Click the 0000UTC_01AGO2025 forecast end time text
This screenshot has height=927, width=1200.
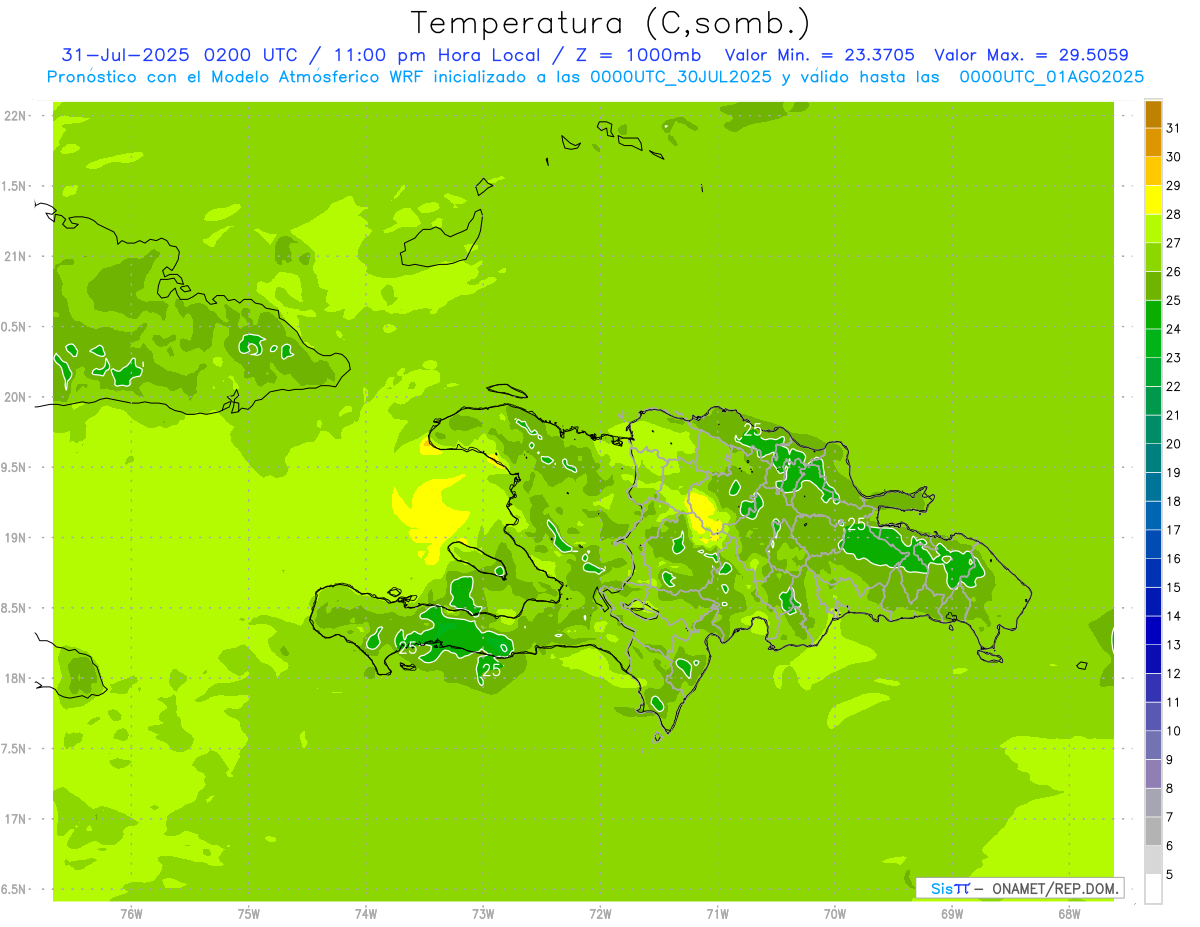[x=1051, y=77]
